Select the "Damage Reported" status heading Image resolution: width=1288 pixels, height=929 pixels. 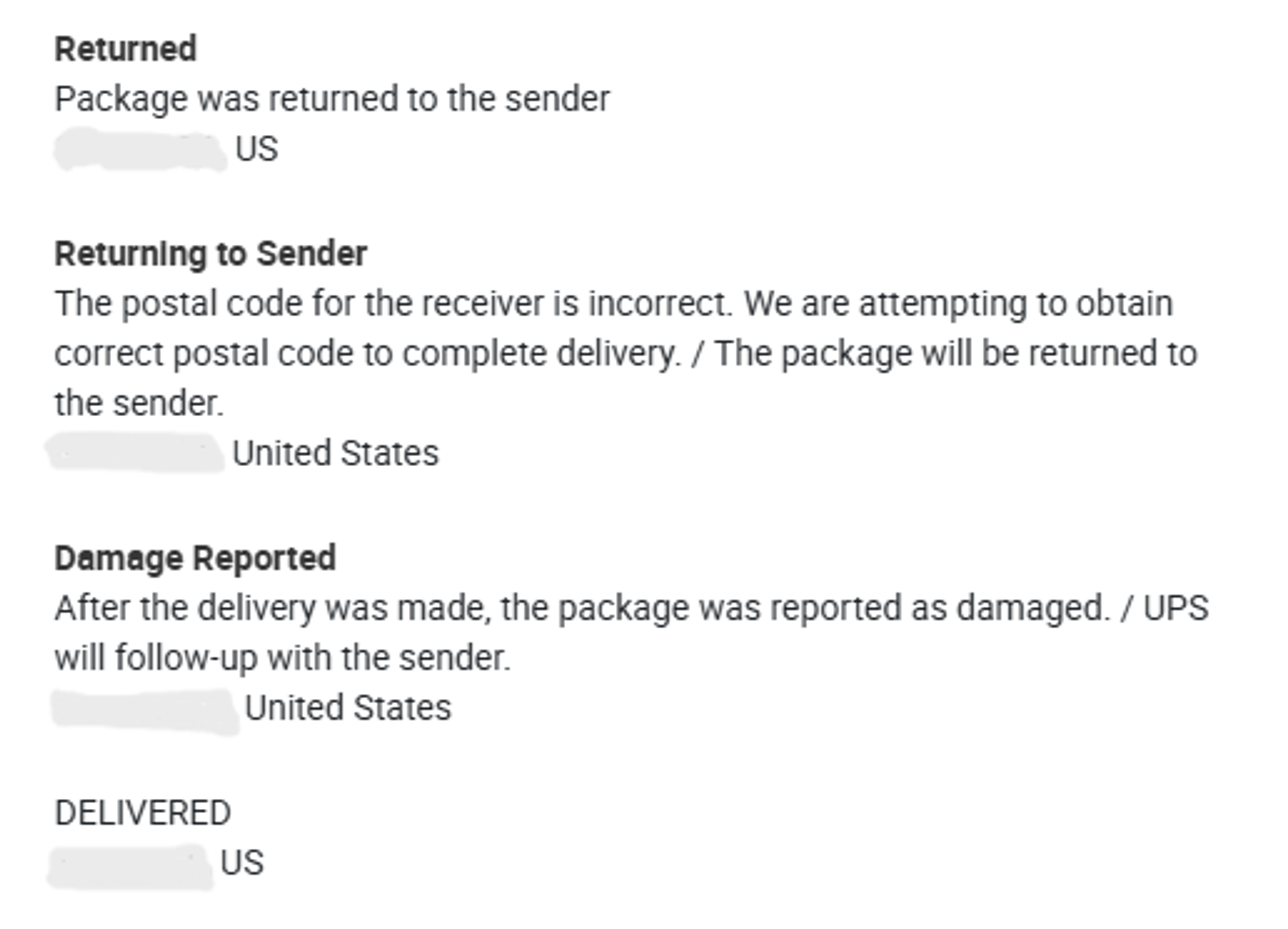(195, 558)
